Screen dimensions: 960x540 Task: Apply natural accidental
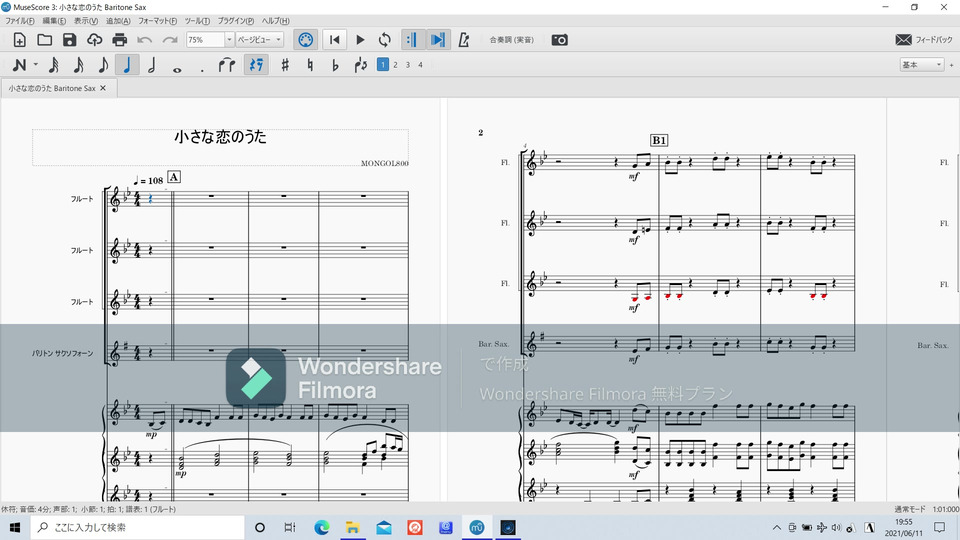tap(310, 65)
